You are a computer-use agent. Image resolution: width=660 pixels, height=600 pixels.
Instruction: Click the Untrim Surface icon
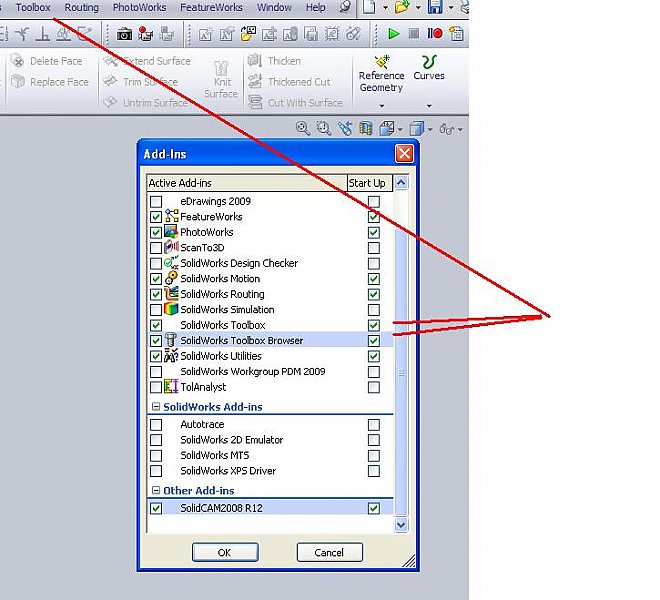pos(110,102)
